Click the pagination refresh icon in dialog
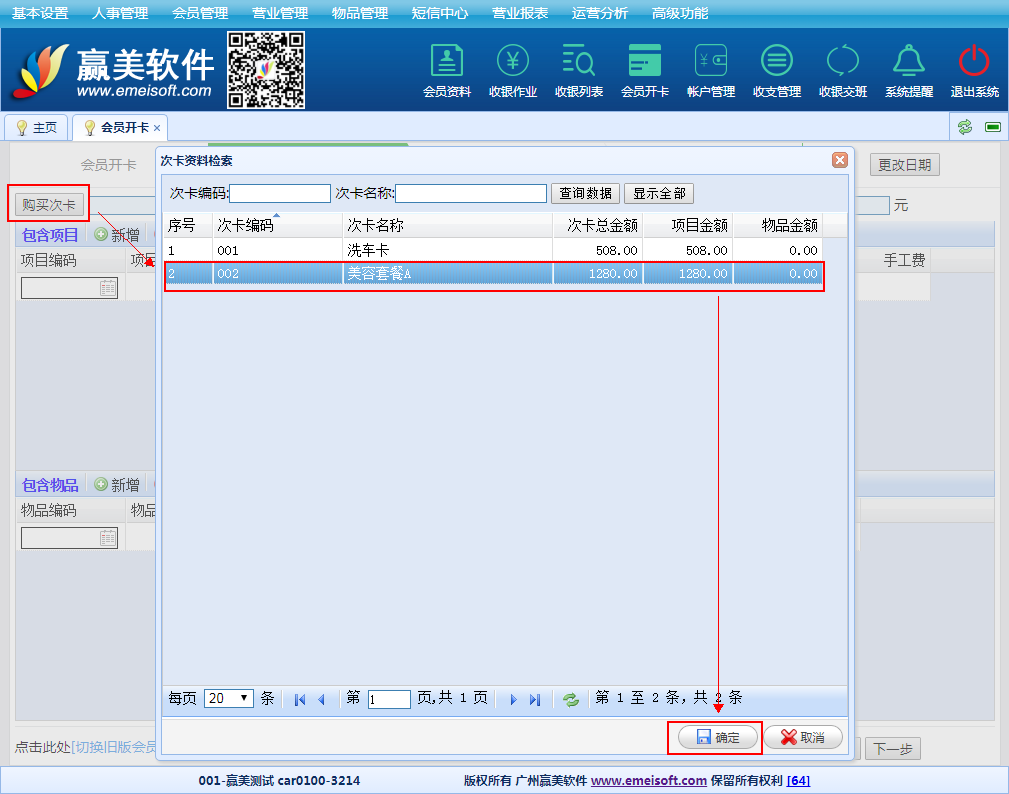Image resolution: width=1009 pixels, height=794 pixels. click(x=571, y=699)
